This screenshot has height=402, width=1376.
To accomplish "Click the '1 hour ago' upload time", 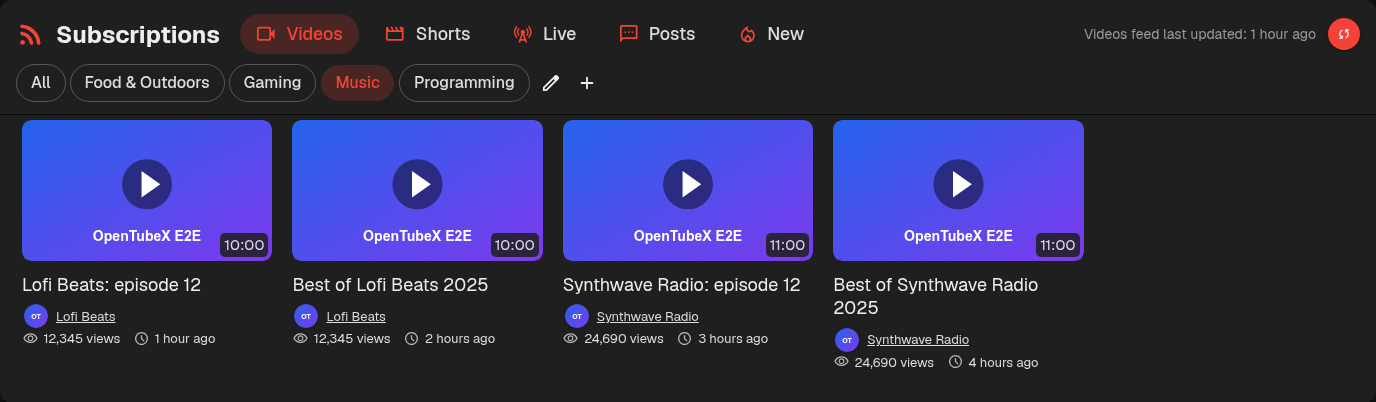I will (185, 339).
